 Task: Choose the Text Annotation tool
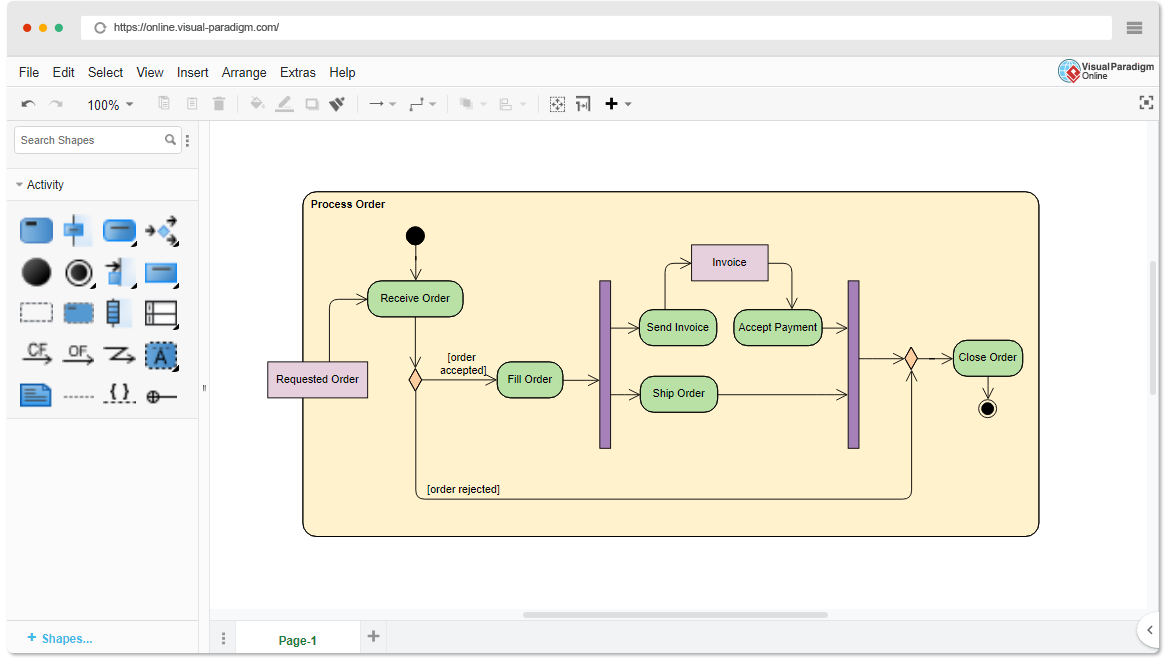(x=161, y=353)
